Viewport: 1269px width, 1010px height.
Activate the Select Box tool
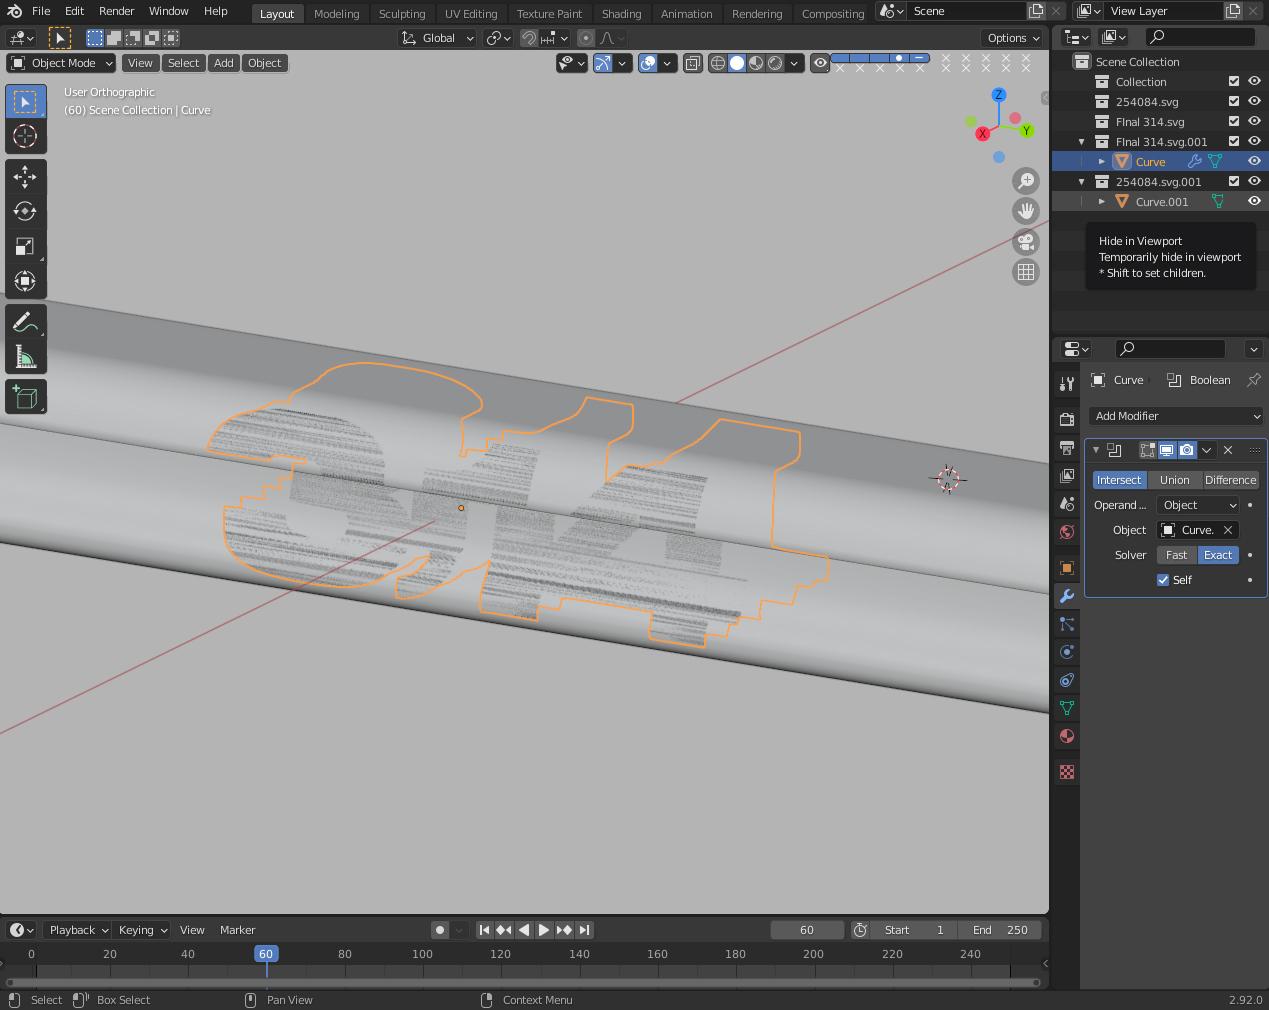coord(25,102)
